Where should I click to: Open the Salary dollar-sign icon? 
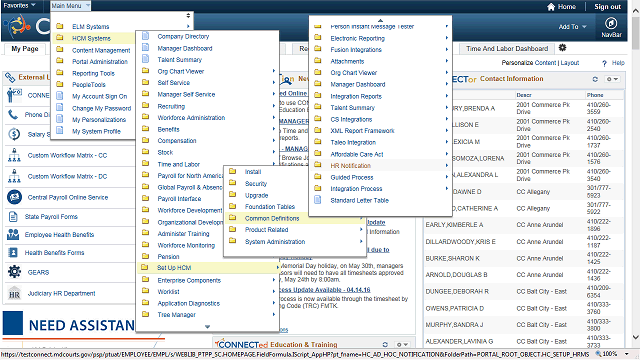coord(14,134)
